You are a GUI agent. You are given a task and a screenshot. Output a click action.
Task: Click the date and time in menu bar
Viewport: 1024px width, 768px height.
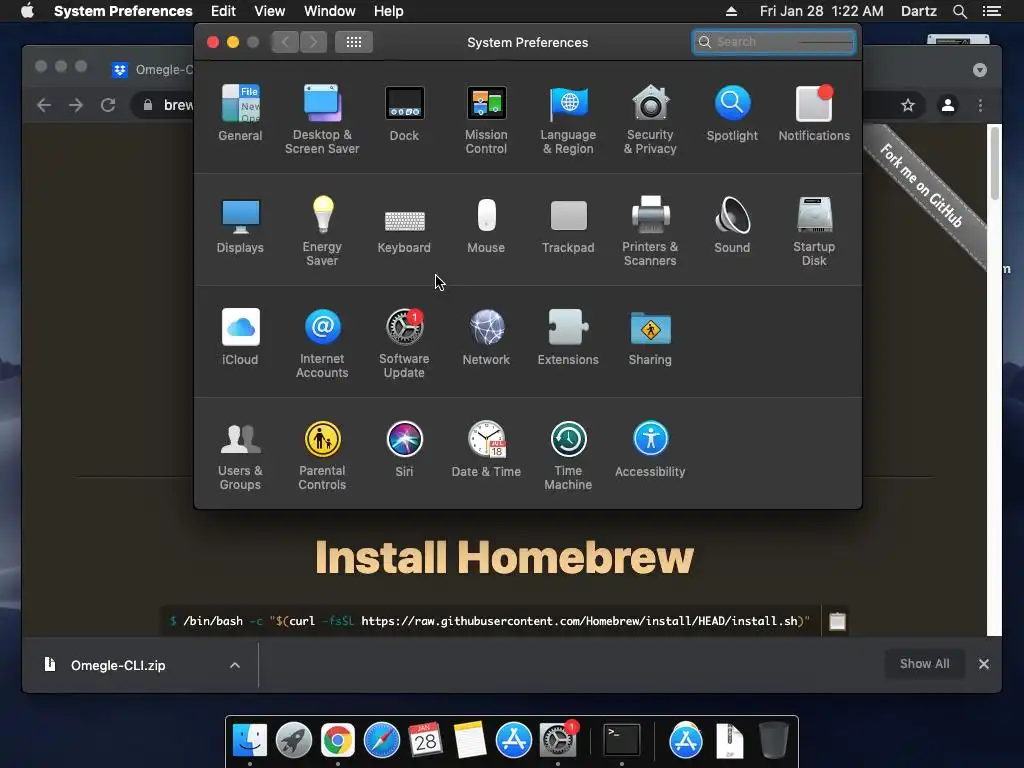tap(822, 11)
